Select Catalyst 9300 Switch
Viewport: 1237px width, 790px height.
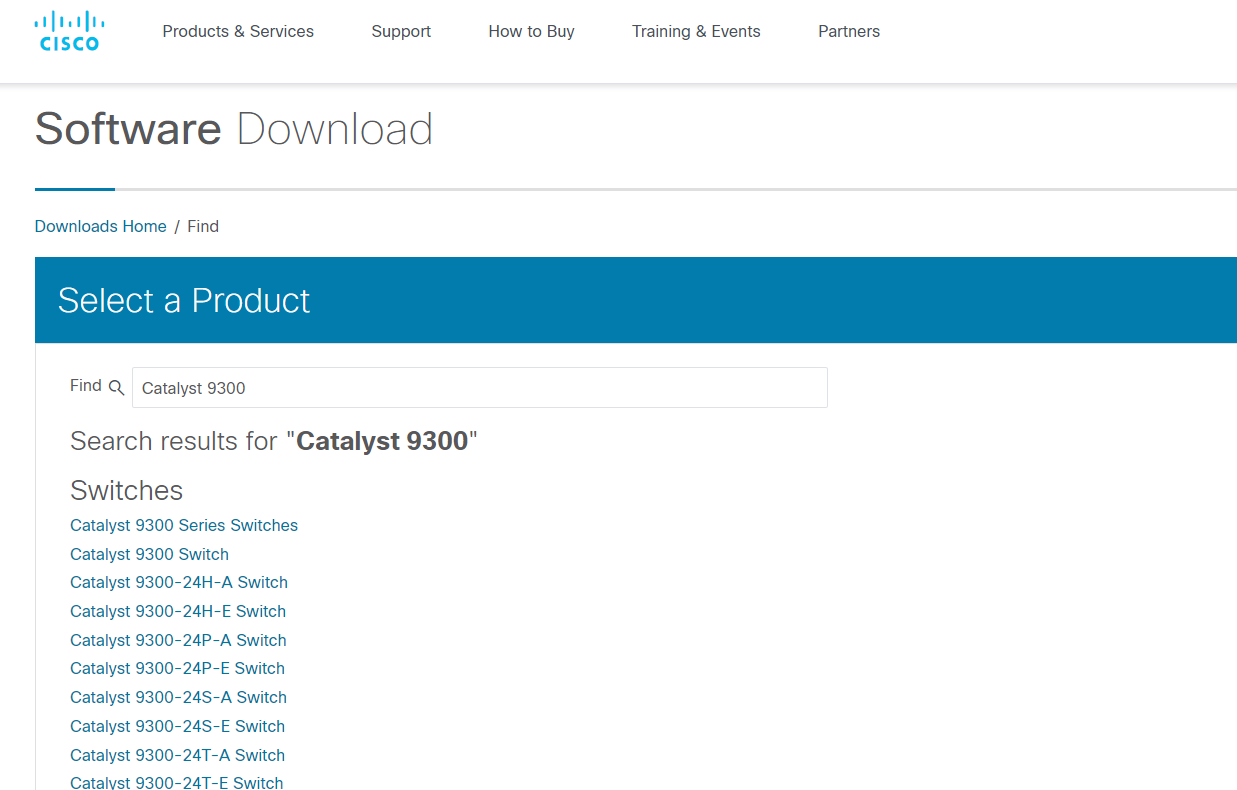pos(149,554)
